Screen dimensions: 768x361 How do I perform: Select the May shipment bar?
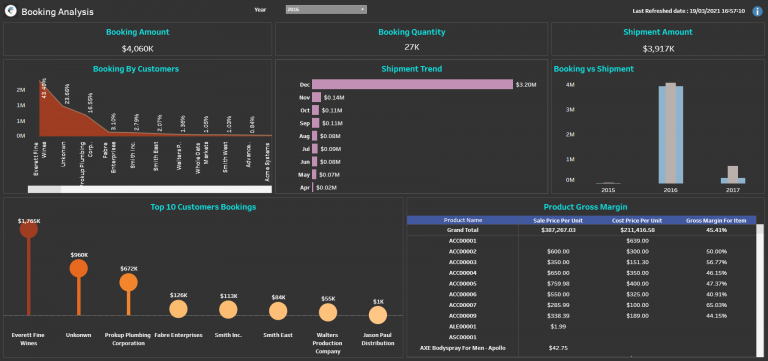[x=314, y=174]
